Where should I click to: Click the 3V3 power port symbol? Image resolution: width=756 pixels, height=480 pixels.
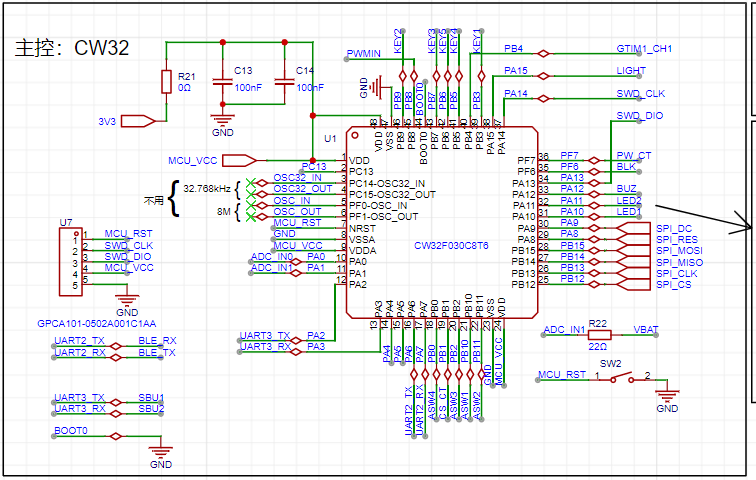[x=138, y=121]
